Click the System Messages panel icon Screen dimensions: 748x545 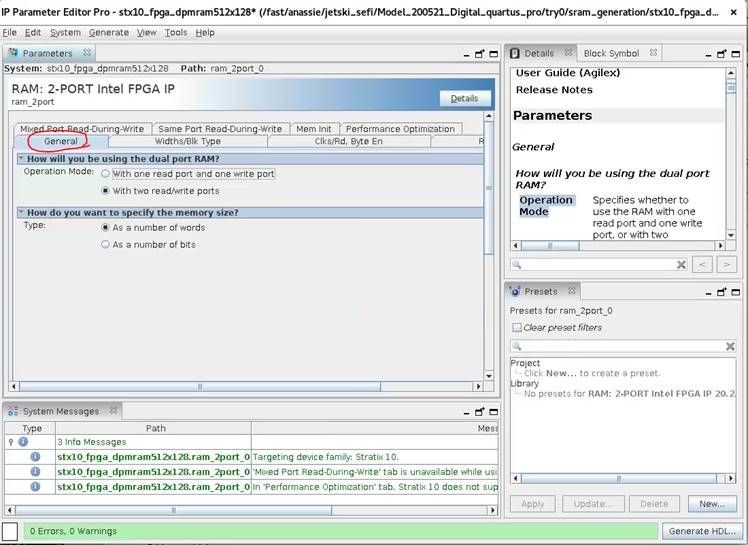[13, 411]
